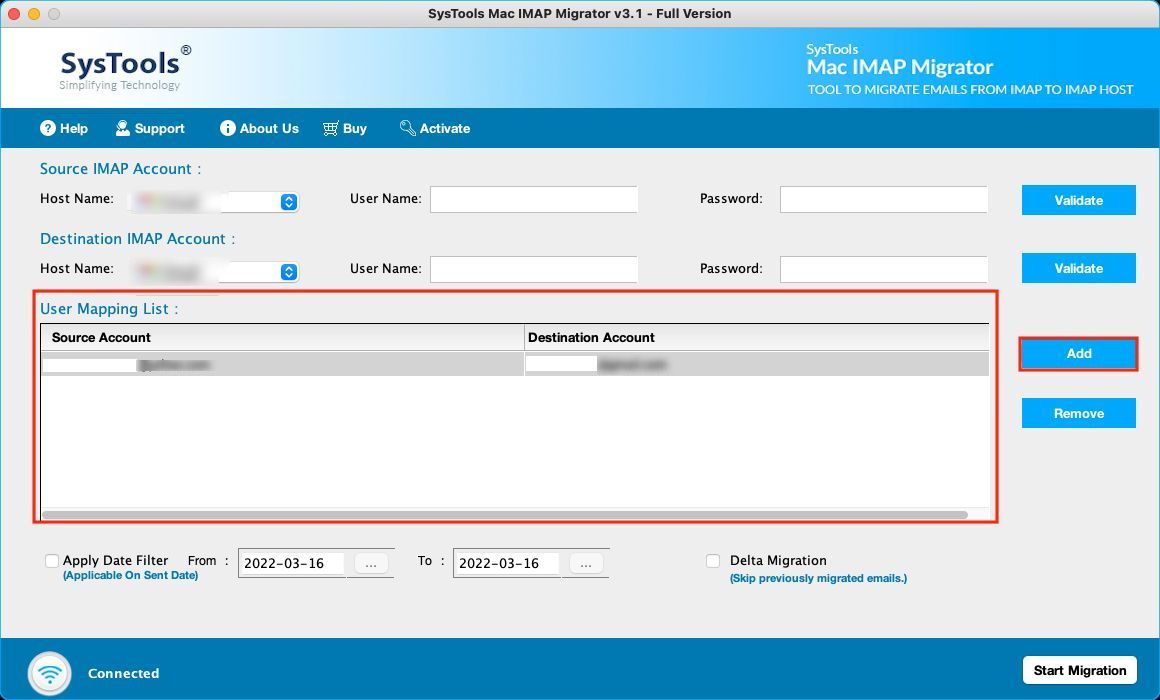Select the source account cell in mapping row
This screenshot has width=1160, height=700.
pyautogui.click(x=283, y=364)
